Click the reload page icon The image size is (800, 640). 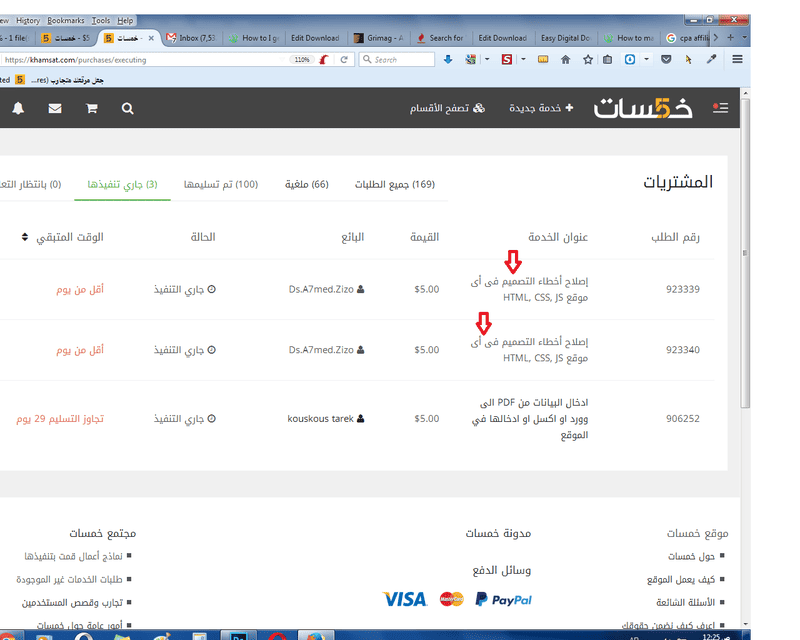pyautogui.click(x=344, y=60)
